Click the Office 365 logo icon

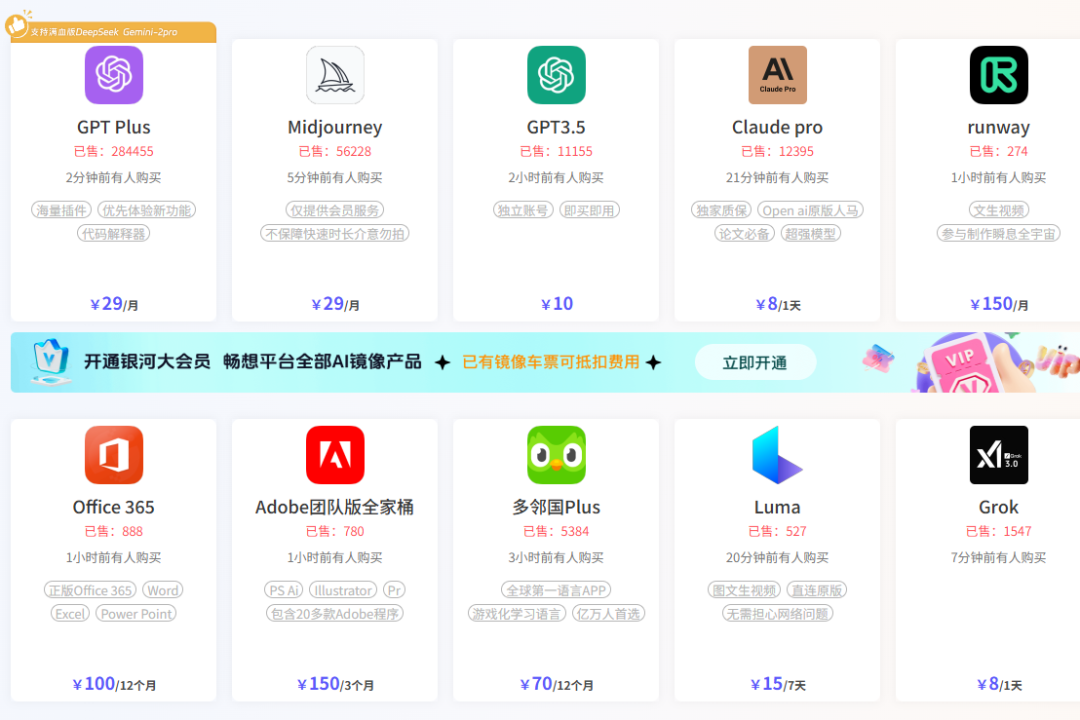point(113,455)
